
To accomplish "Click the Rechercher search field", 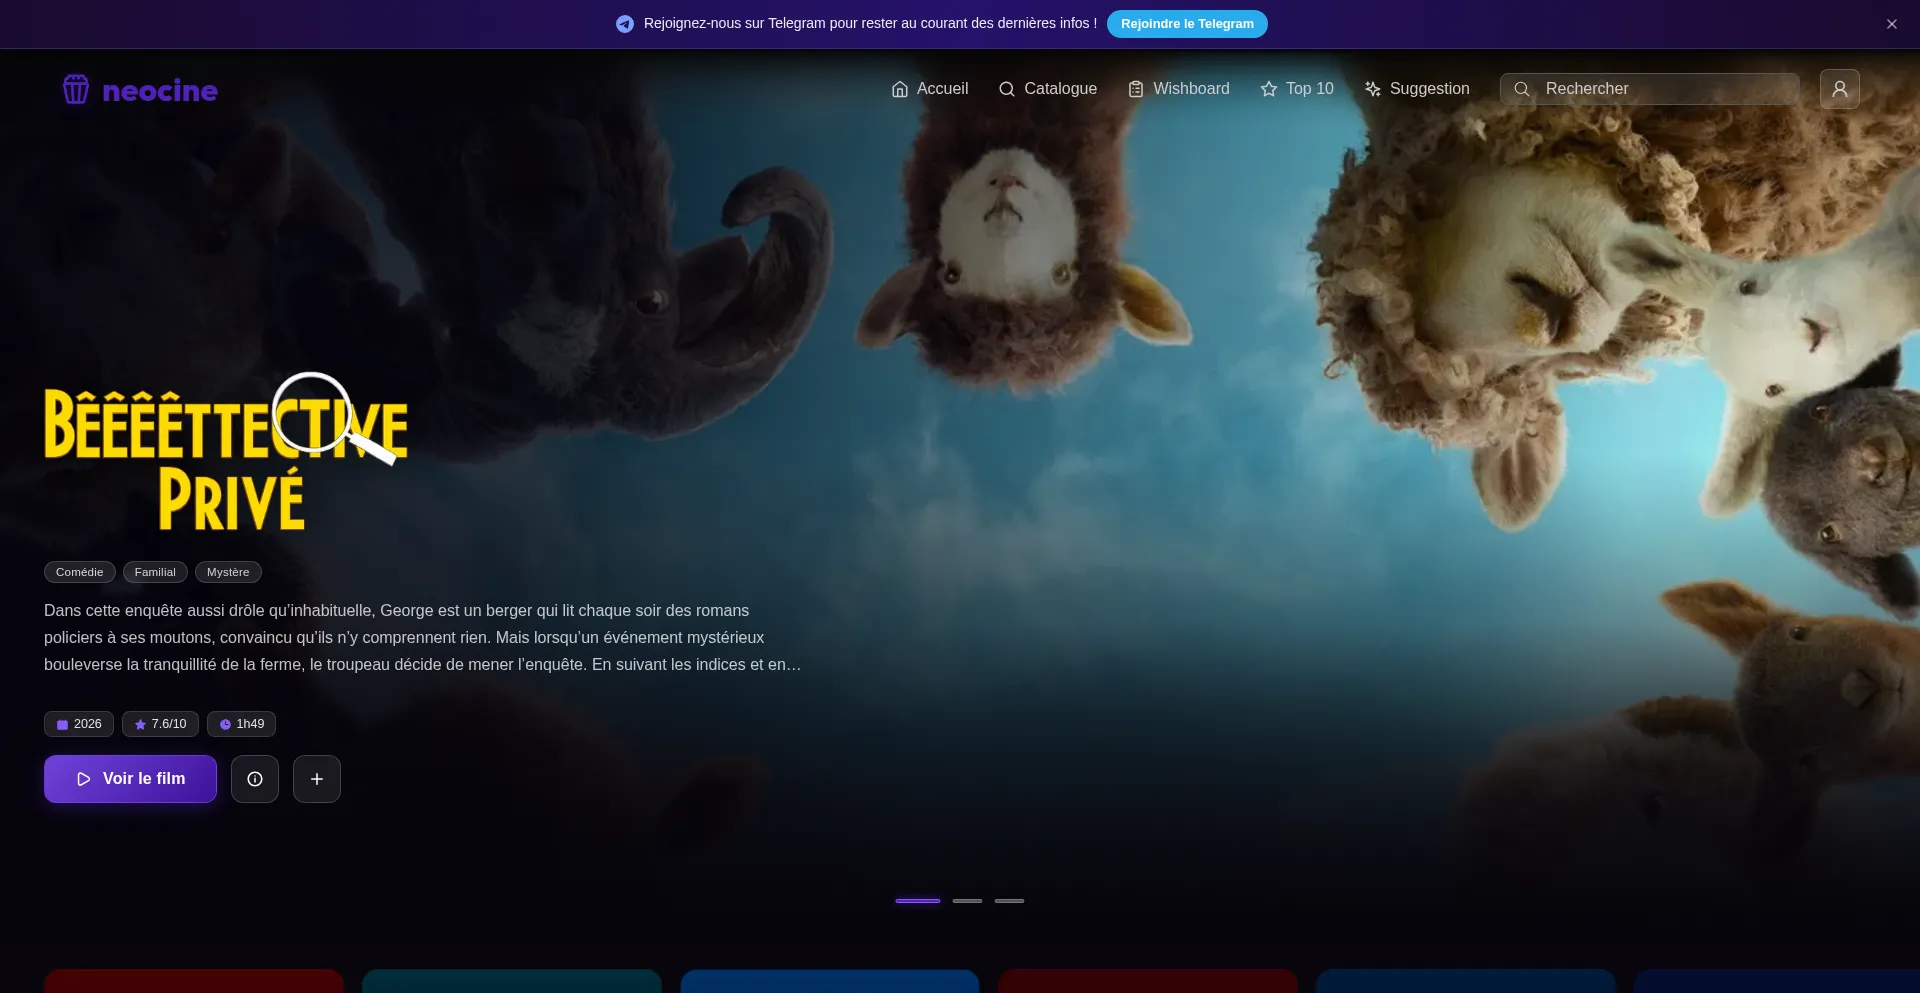I will [x=1650, y=89].
